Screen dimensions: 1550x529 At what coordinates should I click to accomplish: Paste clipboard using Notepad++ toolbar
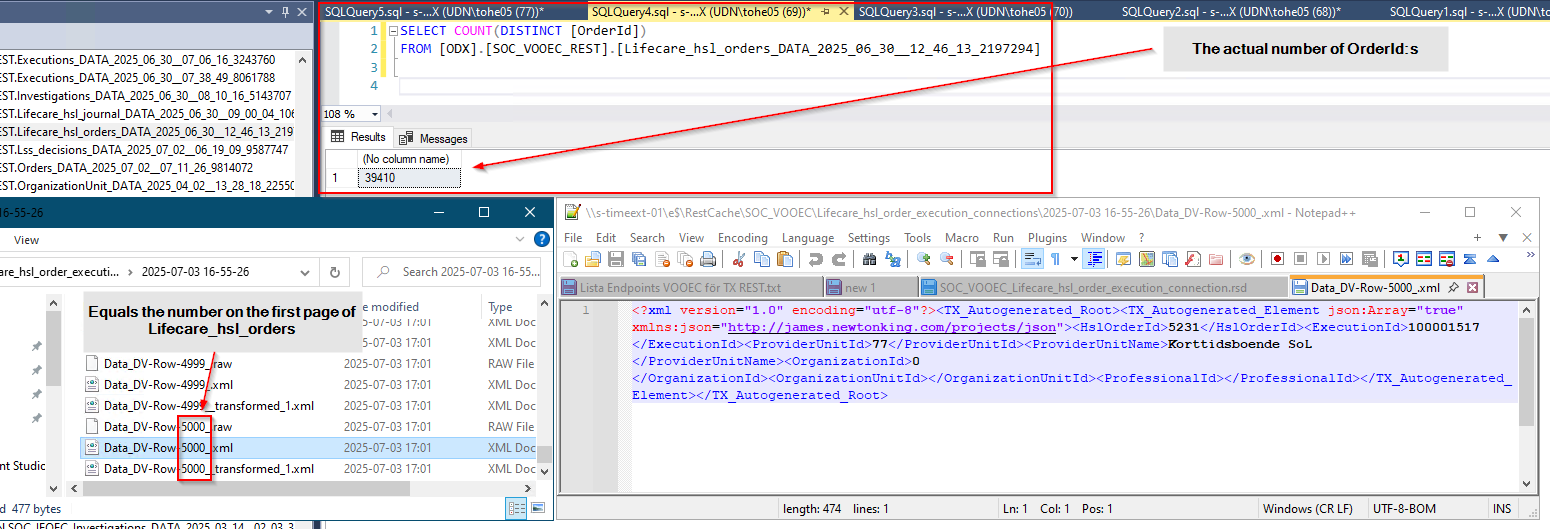(x=785, y=259)
